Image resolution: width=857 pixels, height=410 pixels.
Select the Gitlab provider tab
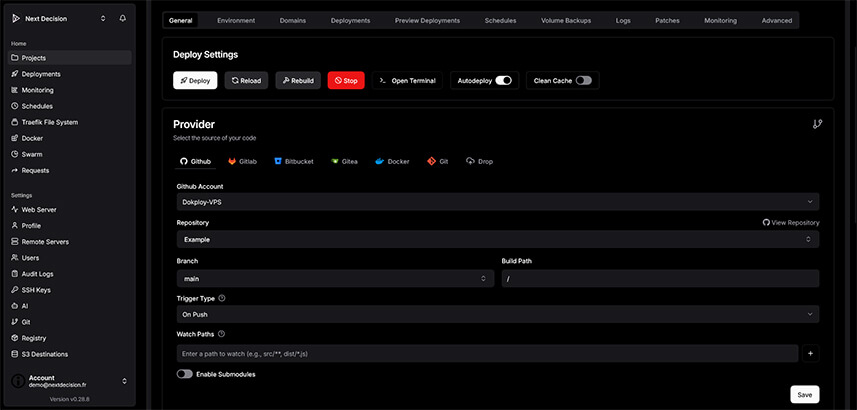pos(243,161)
